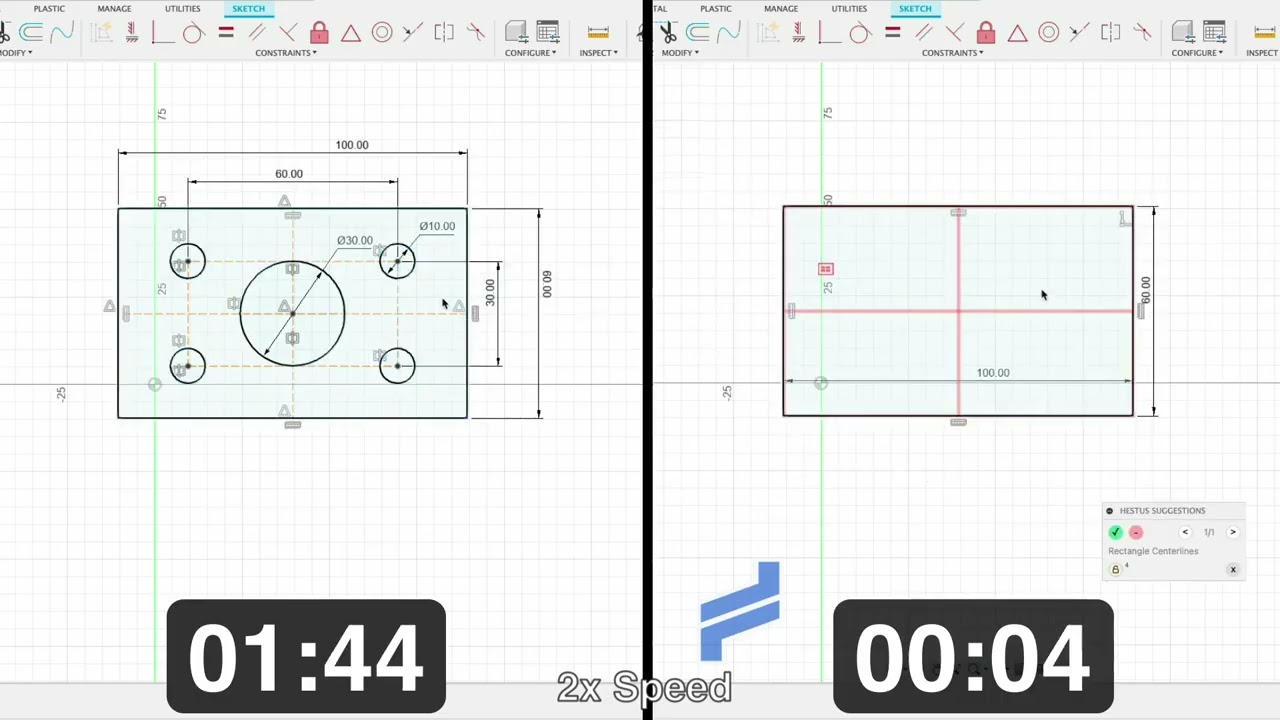The width and height of the screenshot is (1280, 720).
Task: Click the Measure ruler icon in left pane
Action: tap(598, 33)
